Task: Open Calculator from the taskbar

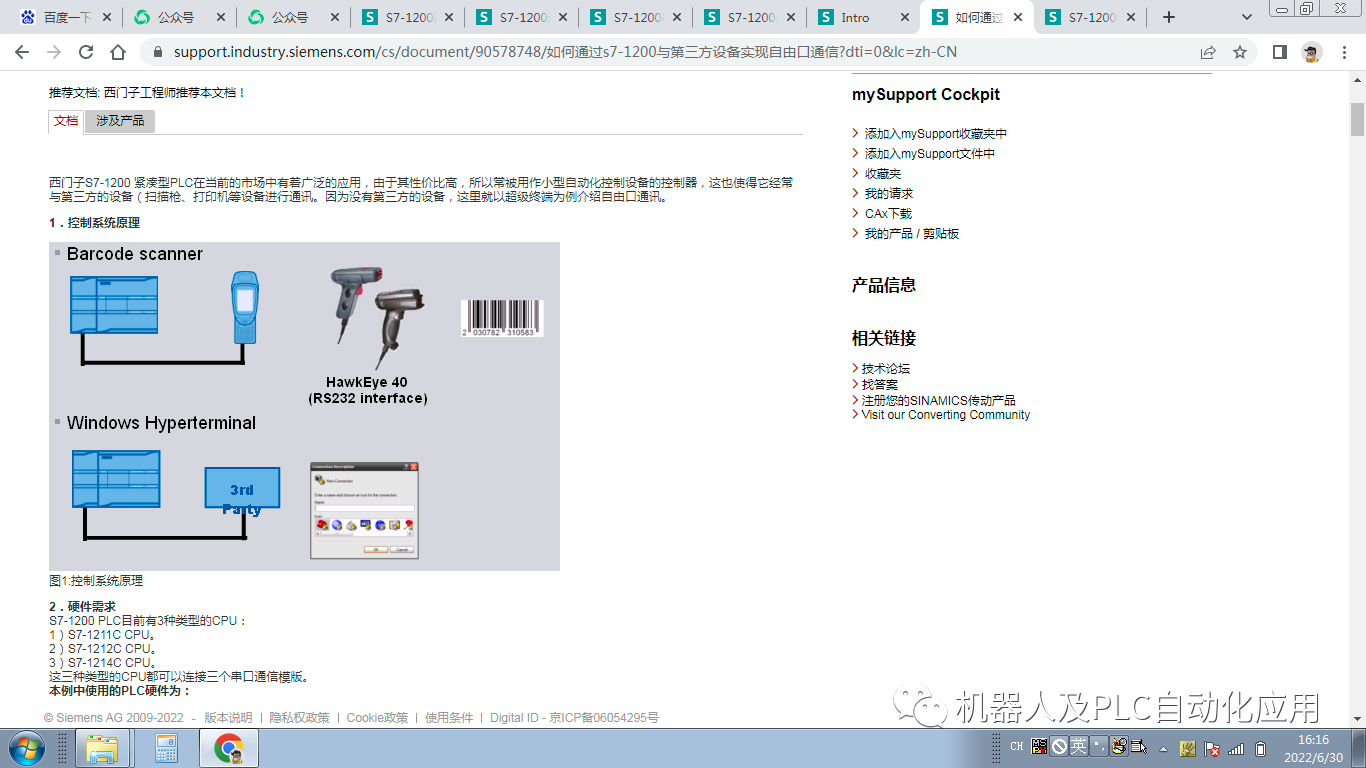Action: point(166,748)
